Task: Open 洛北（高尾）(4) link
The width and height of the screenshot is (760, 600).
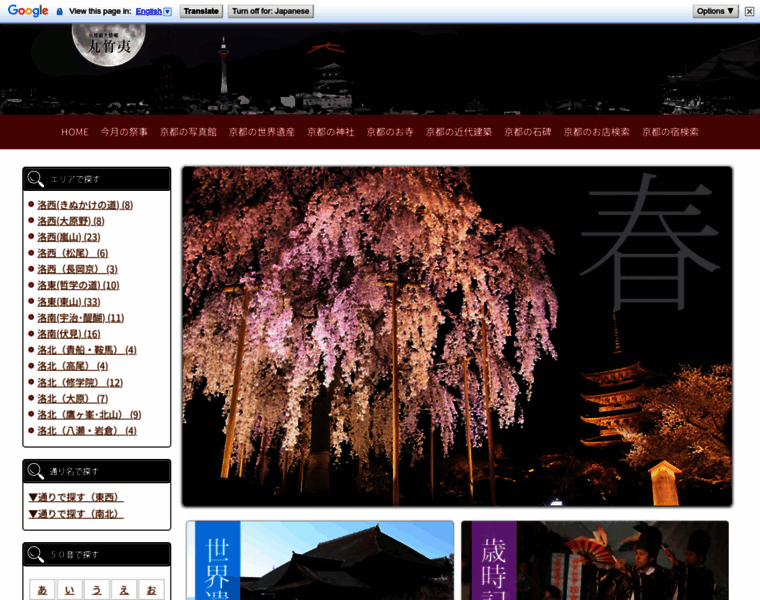Action: (x=73, y=366)
